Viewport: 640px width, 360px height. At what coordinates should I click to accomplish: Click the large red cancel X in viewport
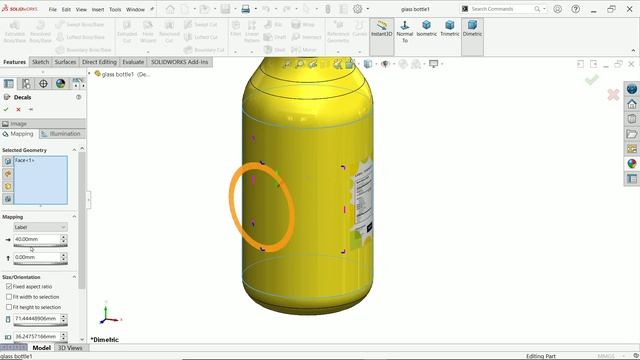(613, 95)
